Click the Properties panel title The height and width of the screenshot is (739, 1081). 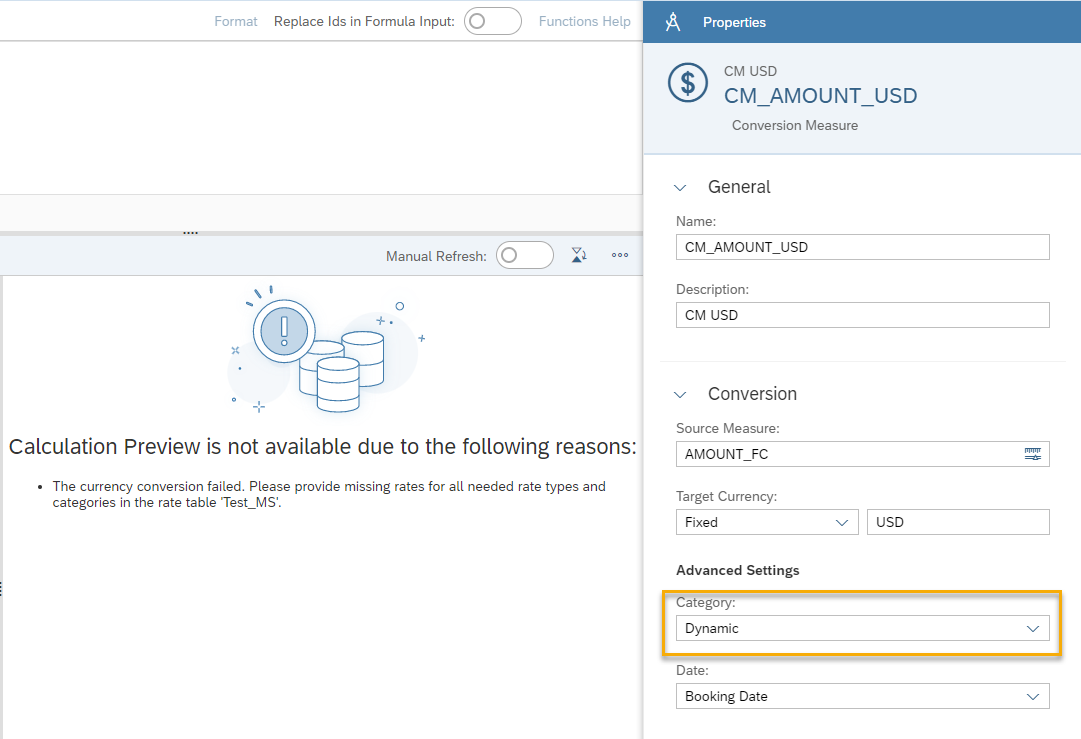(x=734, y=22)
